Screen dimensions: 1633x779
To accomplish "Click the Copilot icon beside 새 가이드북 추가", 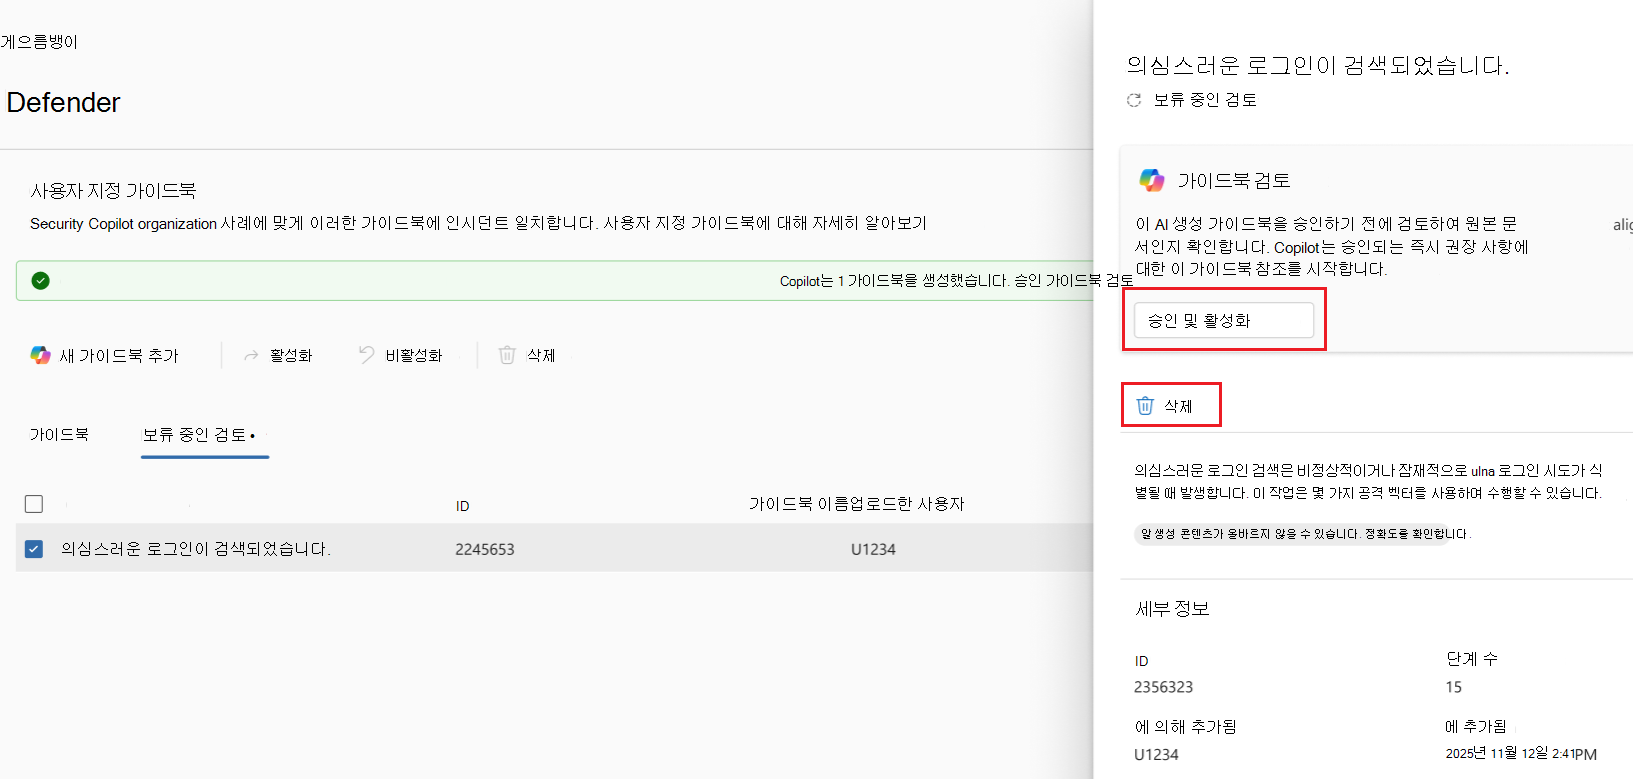I will tap(40, 355).
